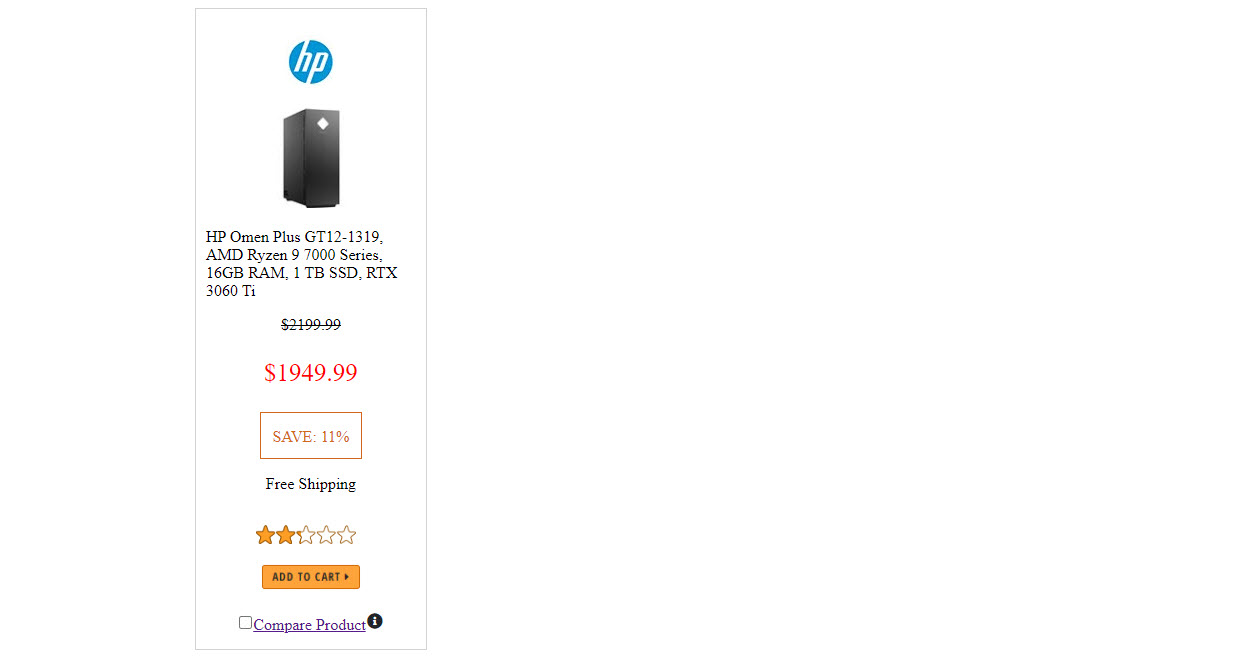1237x661 pixels.
Task: Click the fifth rating star
Action: pyautogui.click(x=346, y=535)
